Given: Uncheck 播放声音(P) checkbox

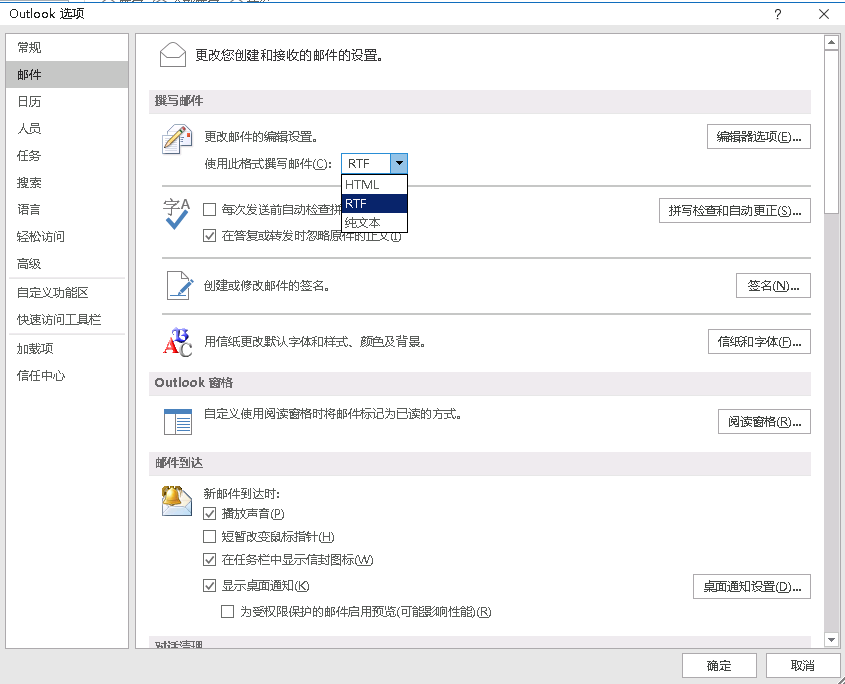Looking at the screenshot, I should tap(210, 514).
